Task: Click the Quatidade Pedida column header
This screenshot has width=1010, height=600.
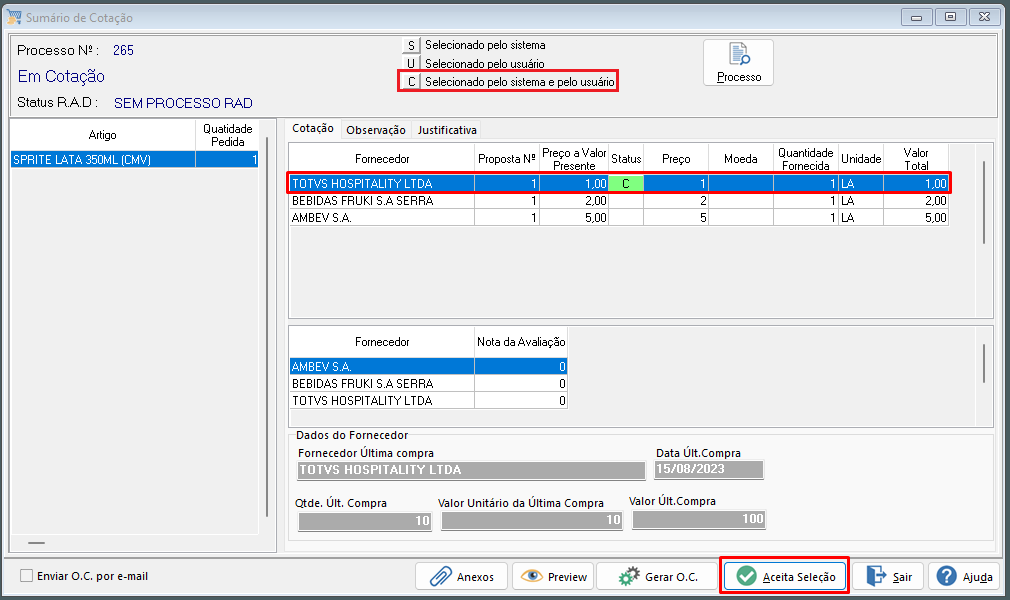Action: [x=227, y=135]
